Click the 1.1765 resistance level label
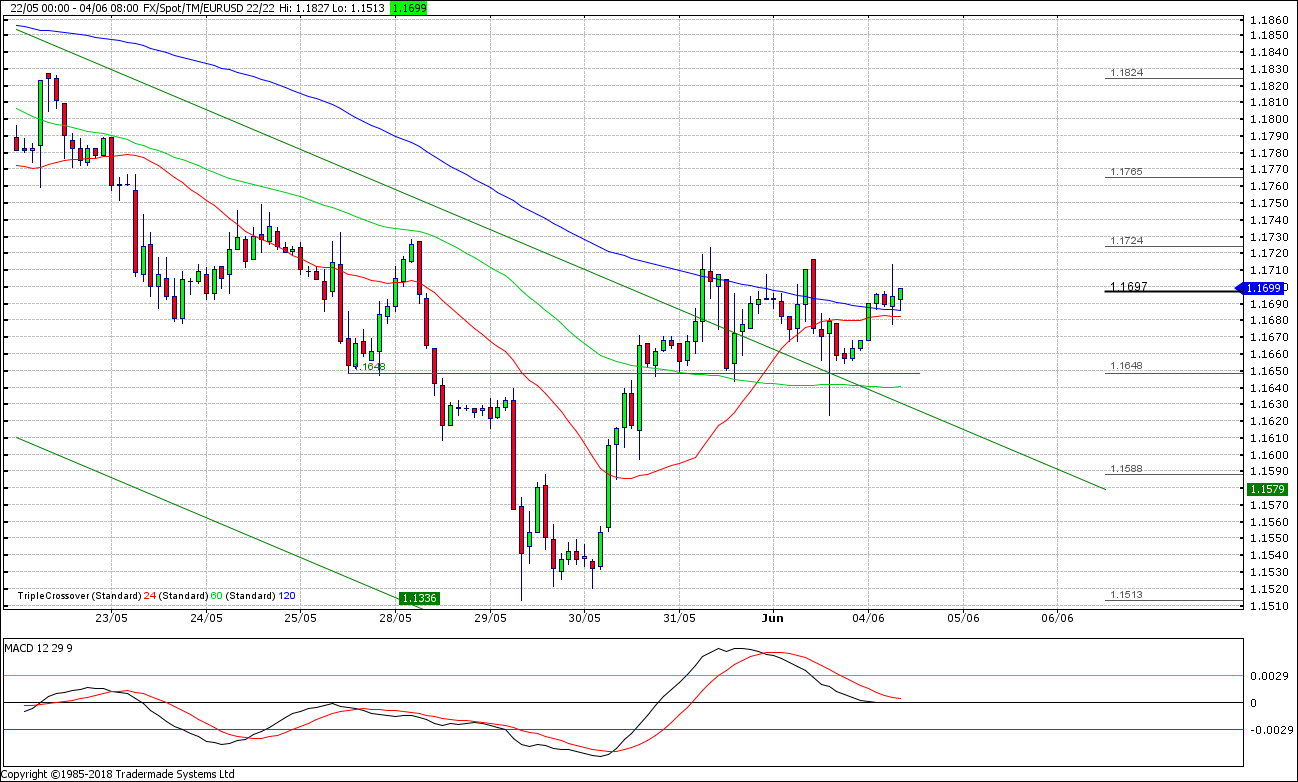The image size is (1298, 782). (x=1125, y=172)
